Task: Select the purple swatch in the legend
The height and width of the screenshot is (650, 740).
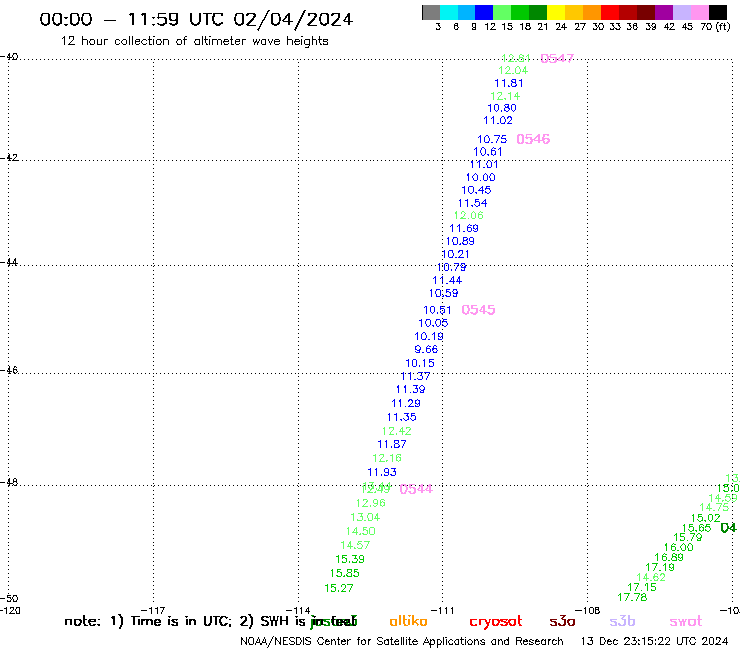Action: (663, 12)
